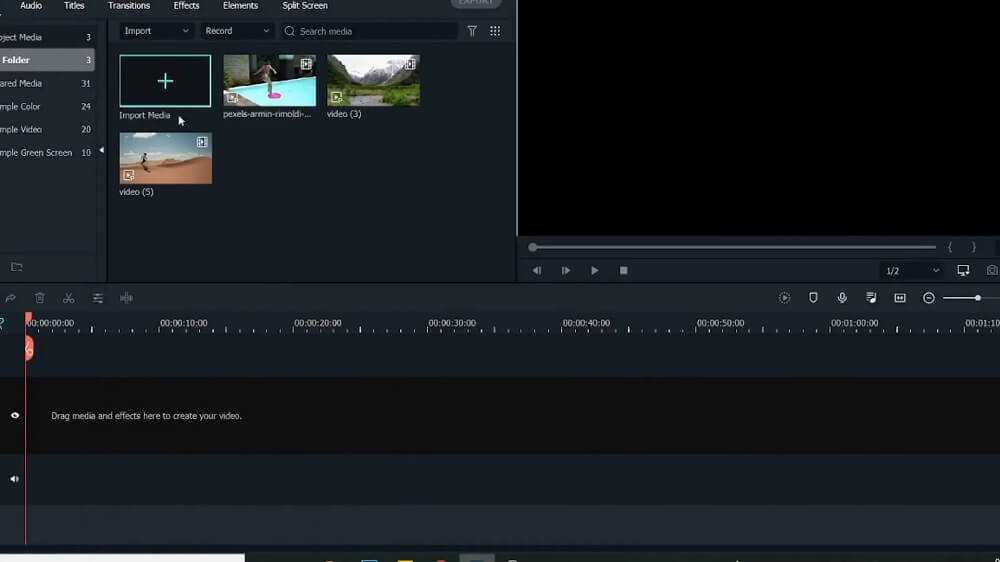Open the edit adjustments sliders icon
1000x562 pixels.
98,298
